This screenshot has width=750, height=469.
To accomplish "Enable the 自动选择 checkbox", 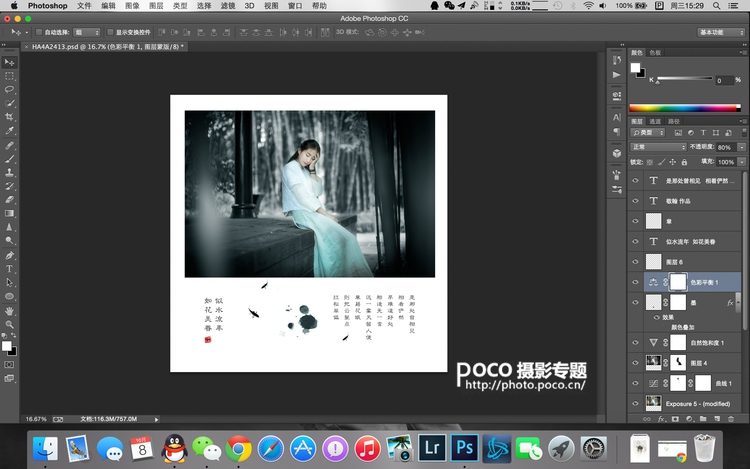I will pos(39,32).
